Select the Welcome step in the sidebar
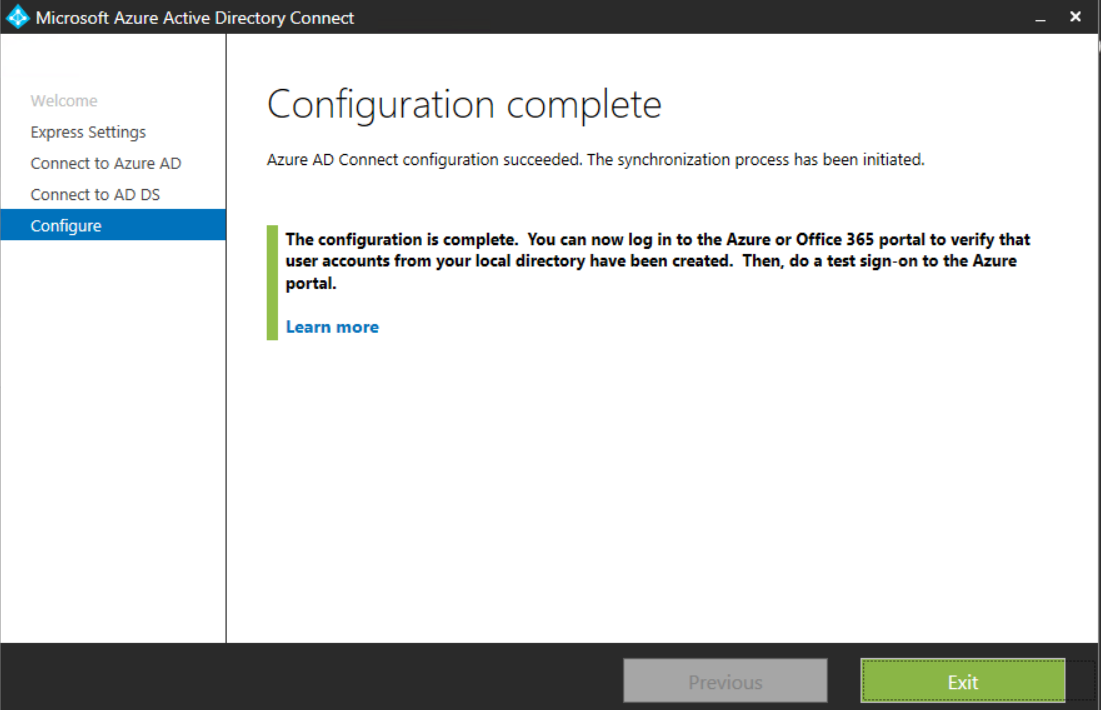 click(63, 100)
